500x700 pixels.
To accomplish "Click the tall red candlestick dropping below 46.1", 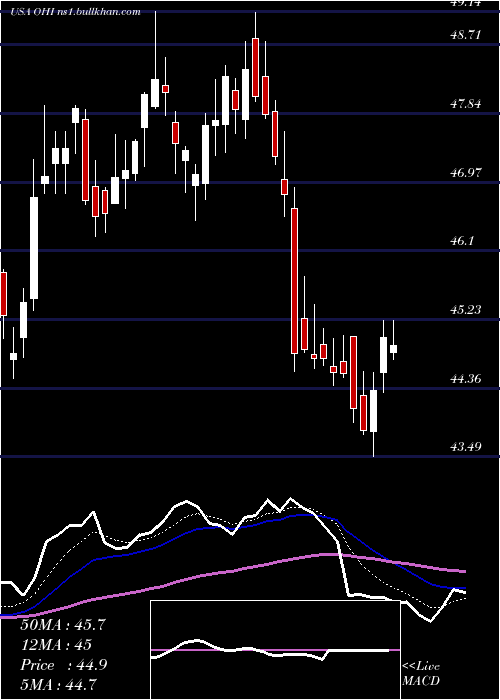I will pos(294,281).
